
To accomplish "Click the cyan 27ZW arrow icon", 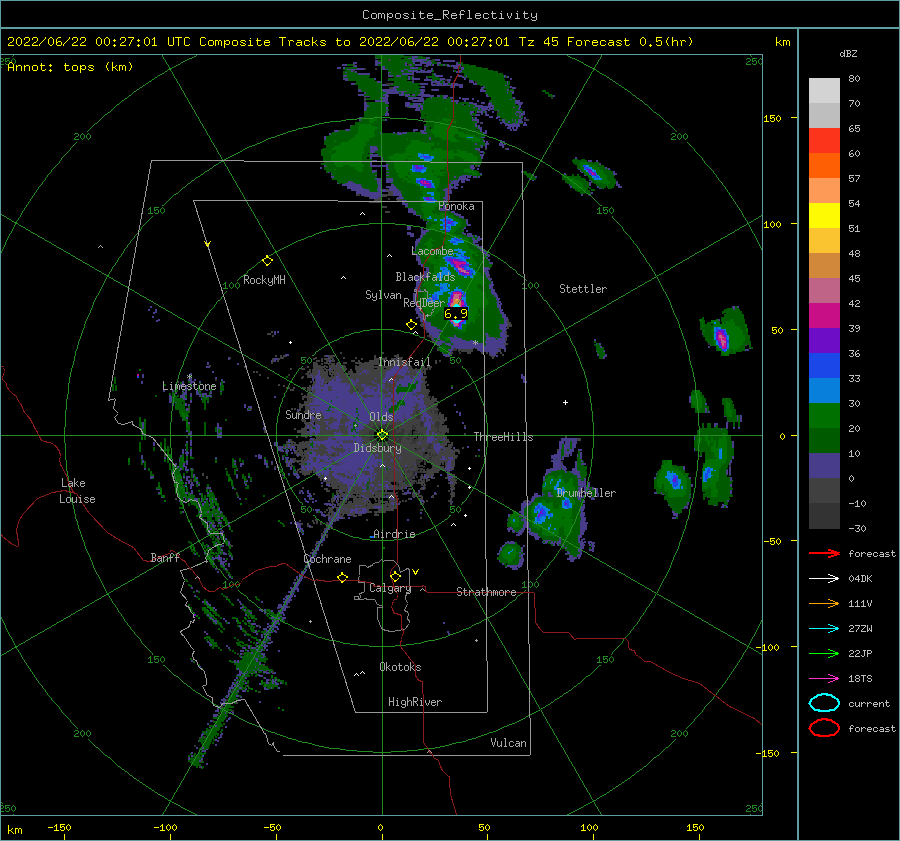I will (824, 629).
